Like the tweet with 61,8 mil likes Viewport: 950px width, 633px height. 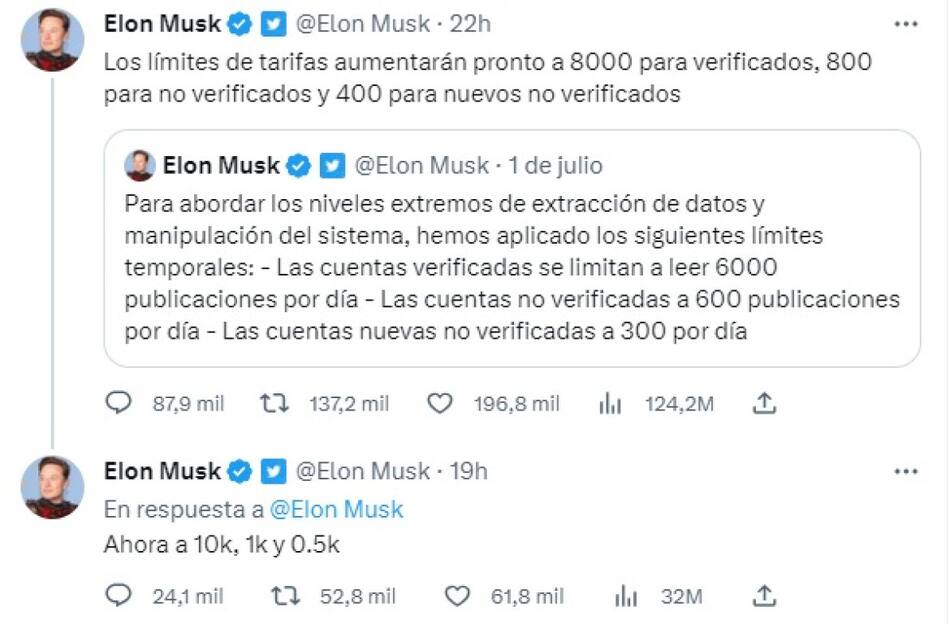tap(456, 596)
